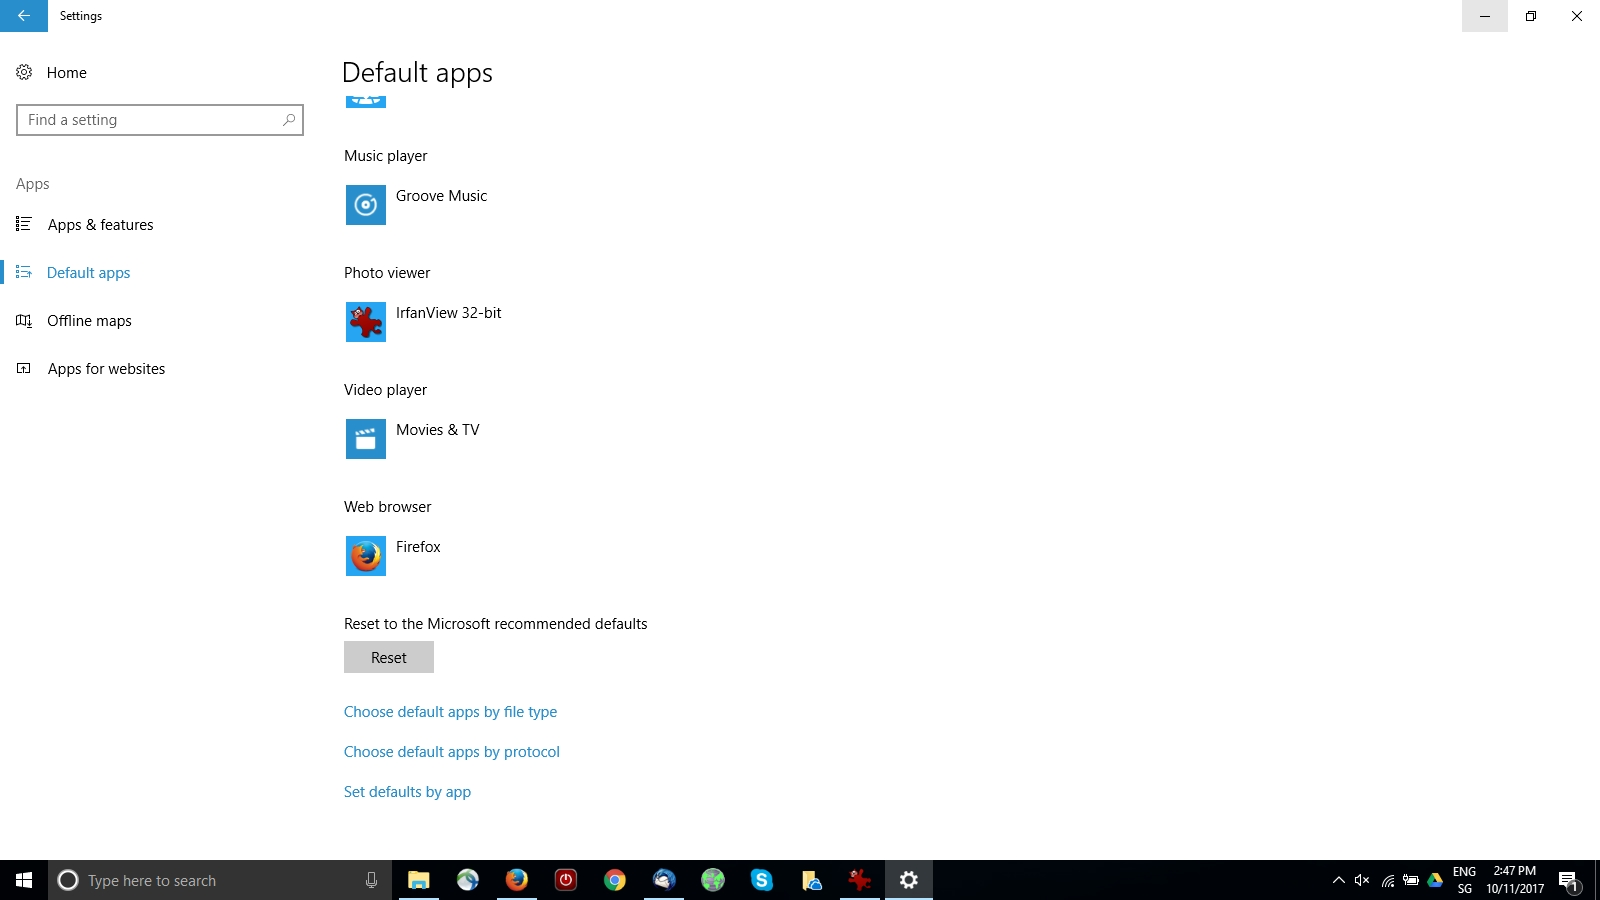
Task: Open the green globe app before Skype
Action: click(713, 880)
